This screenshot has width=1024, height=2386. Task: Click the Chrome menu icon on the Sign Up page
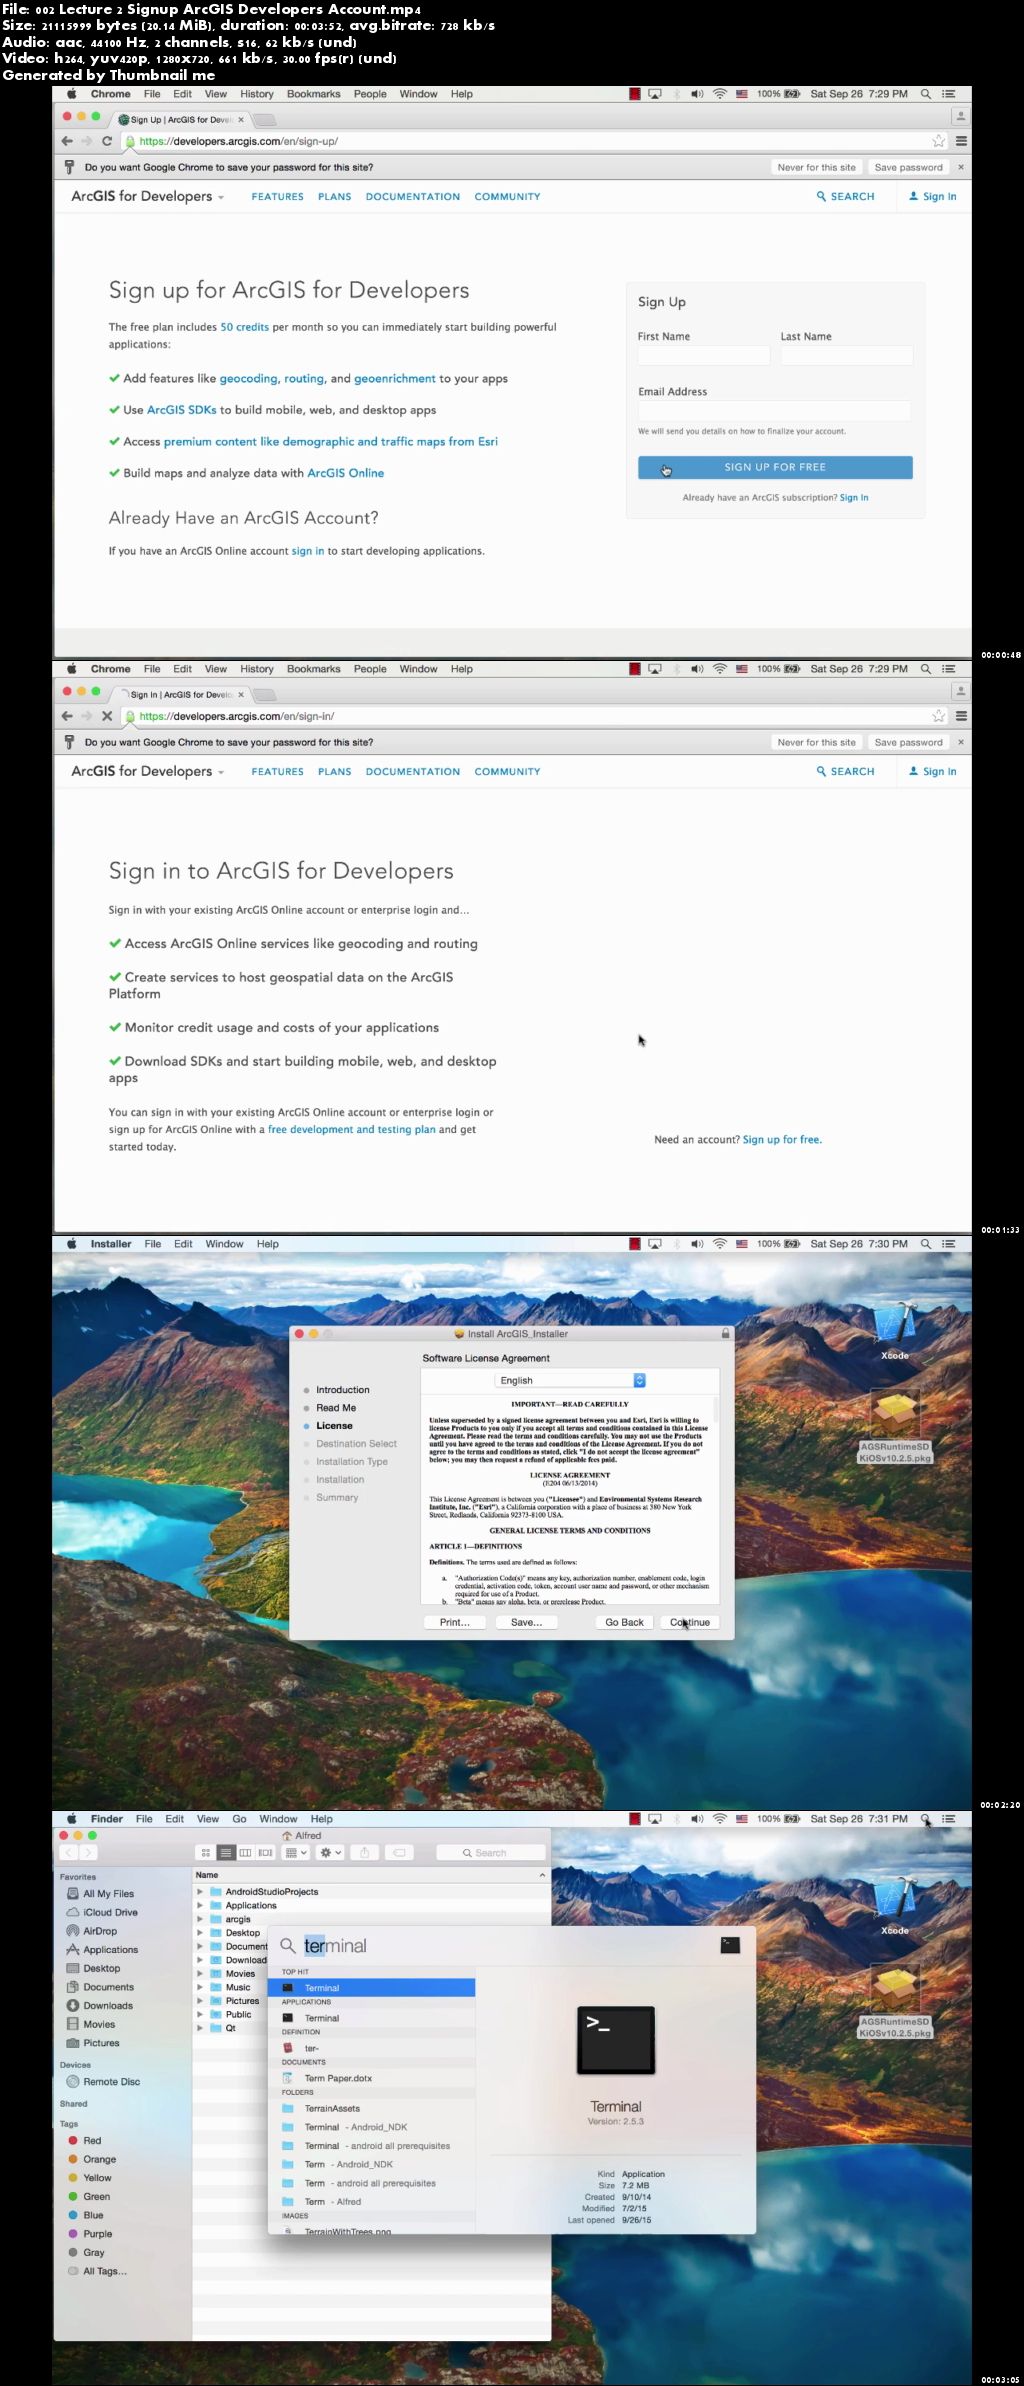(961, 141)
